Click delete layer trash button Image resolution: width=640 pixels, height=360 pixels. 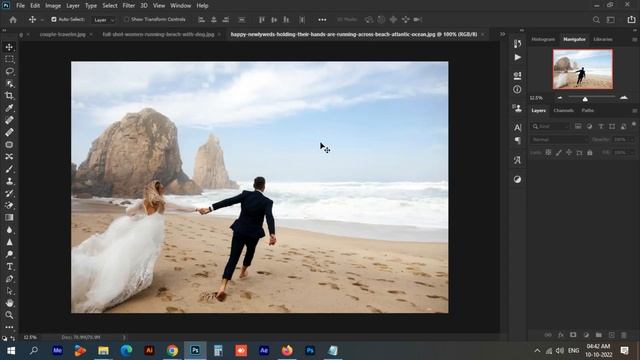click(x=624, y=335)
